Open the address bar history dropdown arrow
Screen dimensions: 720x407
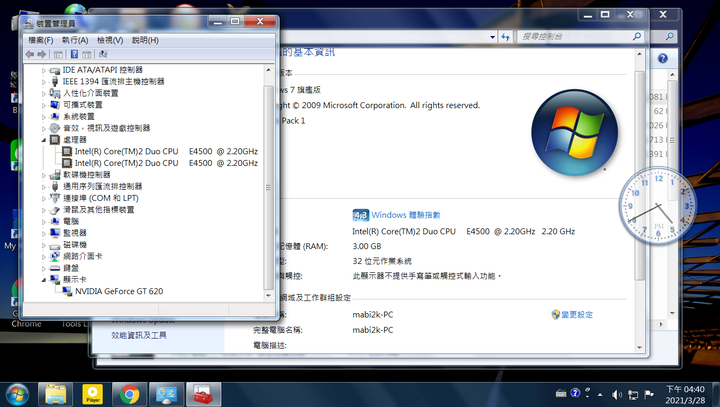click(x=492, y=37)
